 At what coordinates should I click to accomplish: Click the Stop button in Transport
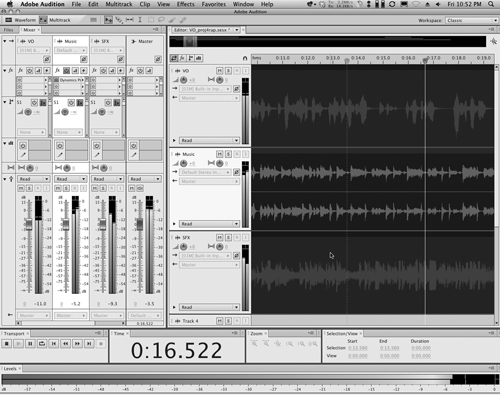click(7, 343)
